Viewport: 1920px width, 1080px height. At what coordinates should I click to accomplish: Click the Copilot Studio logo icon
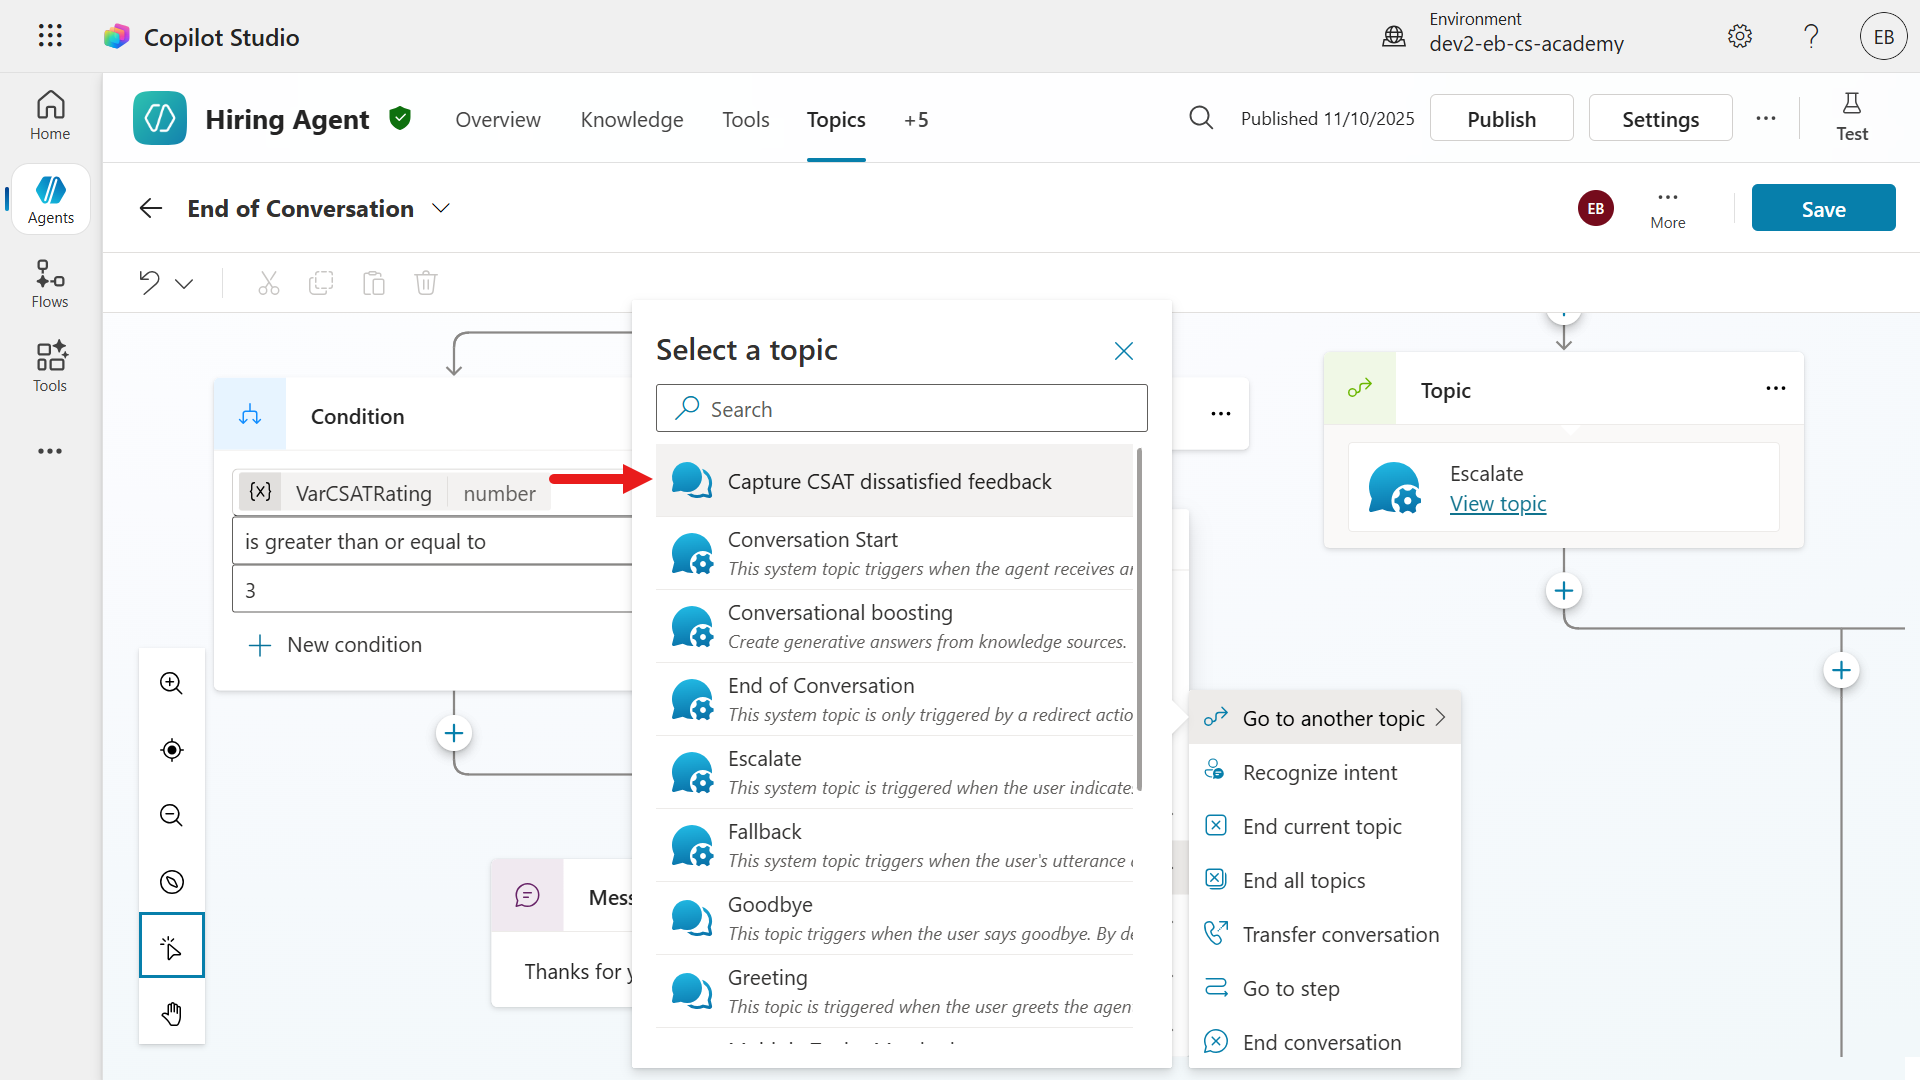(117, 37)
